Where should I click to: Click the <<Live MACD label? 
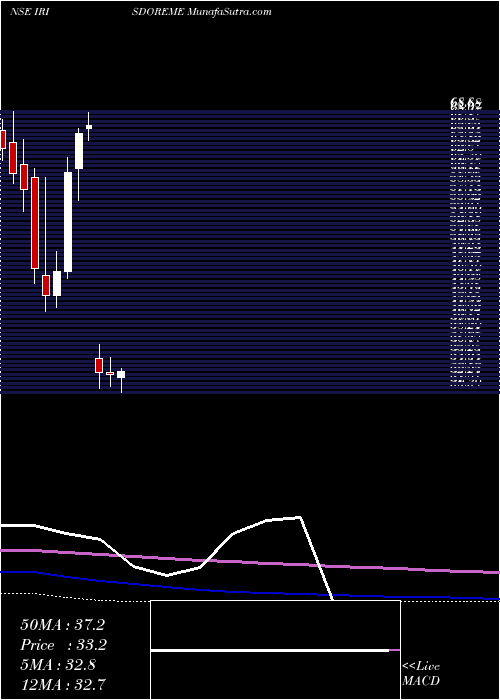click(421, 674)
